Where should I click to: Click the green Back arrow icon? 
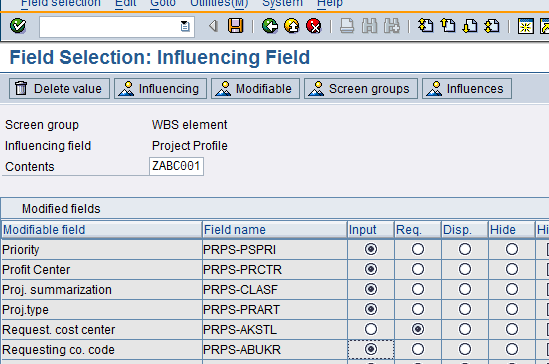[x=270, y=26]
